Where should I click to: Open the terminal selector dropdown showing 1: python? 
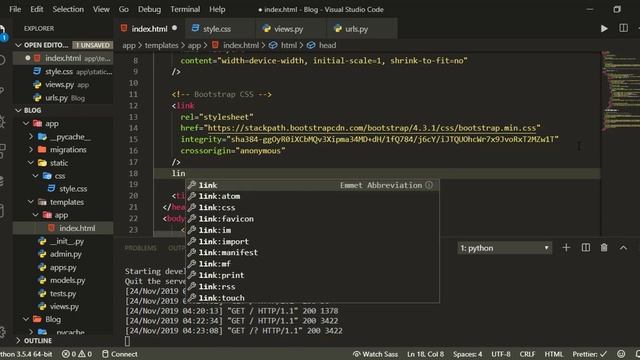(504, 248)
